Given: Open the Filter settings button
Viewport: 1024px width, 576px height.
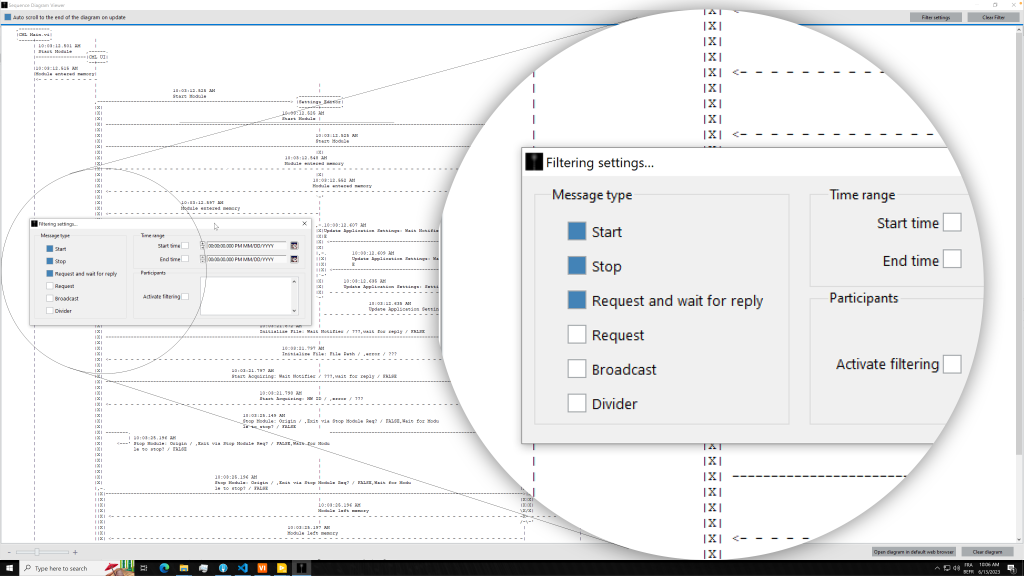Looking at the screenshot, I should [x=936, y=18].
